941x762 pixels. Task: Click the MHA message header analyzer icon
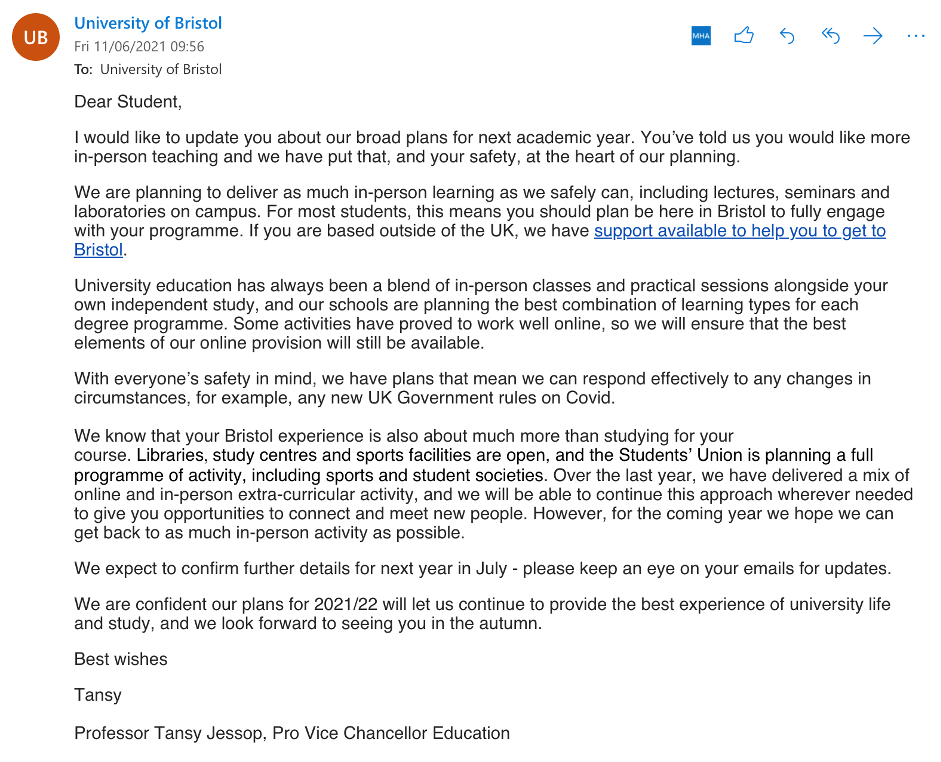(701, 36)
